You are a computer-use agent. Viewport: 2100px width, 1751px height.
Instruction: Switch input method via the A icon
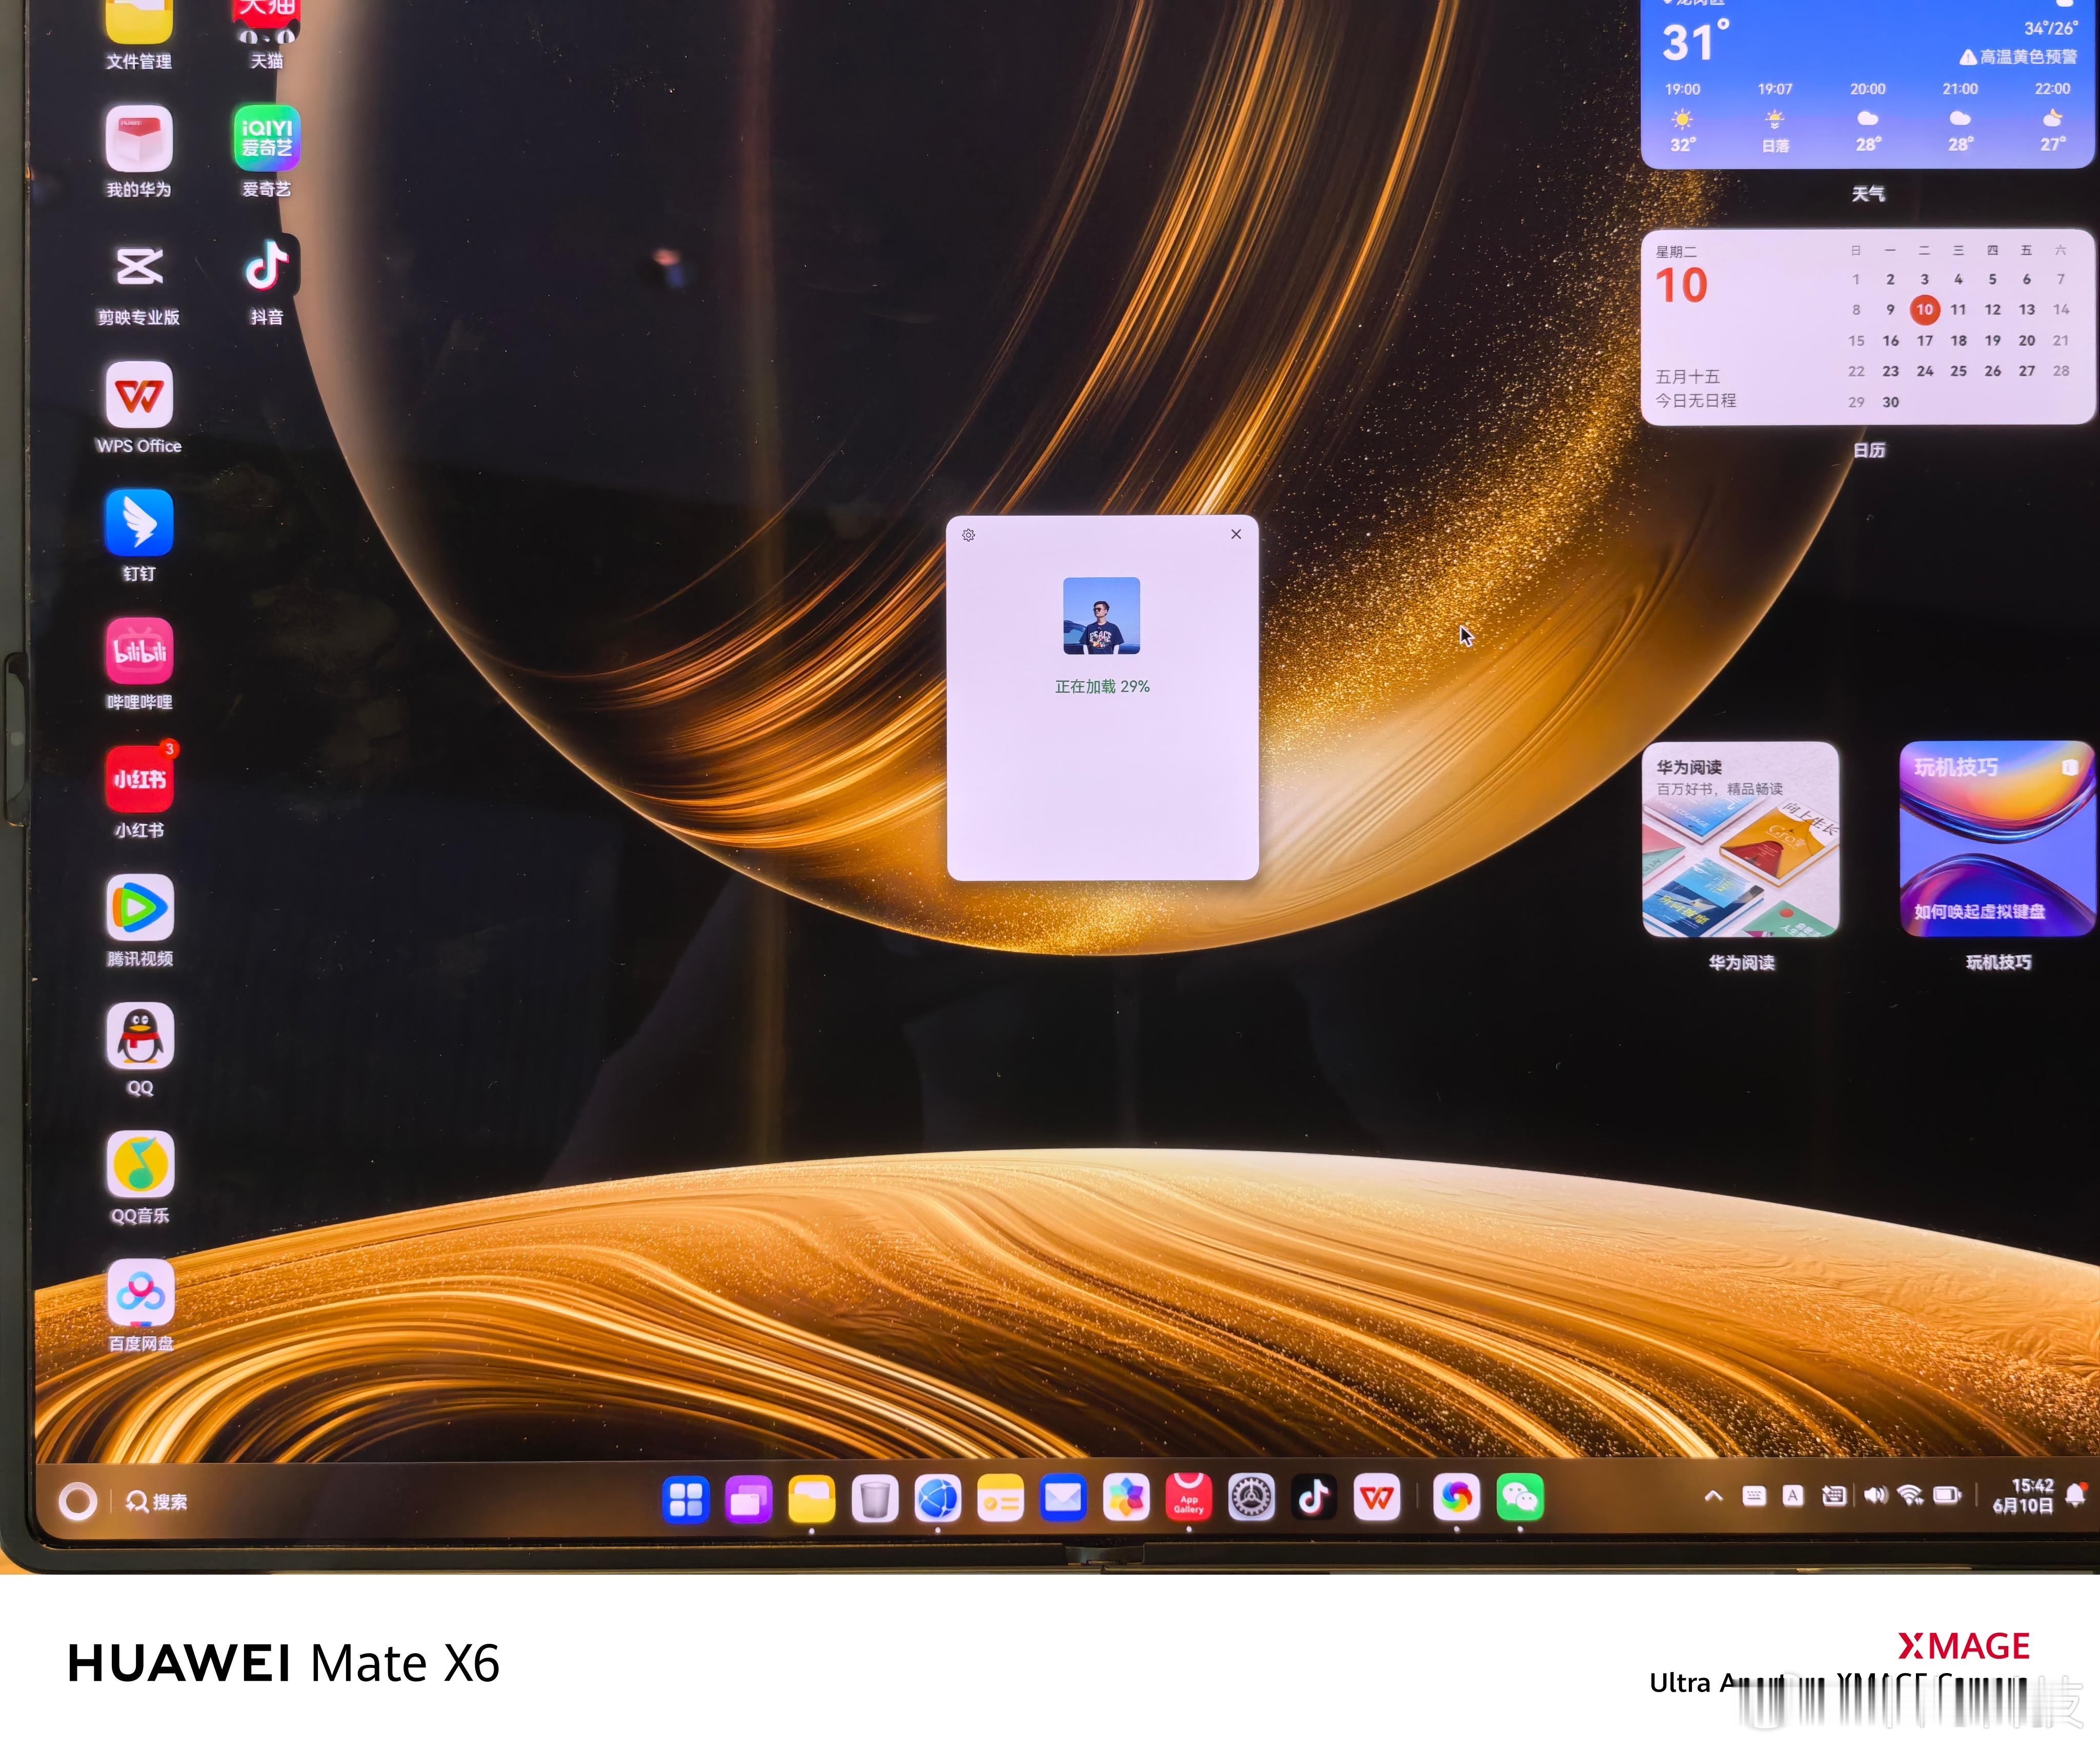(x=1793, y=1496)
